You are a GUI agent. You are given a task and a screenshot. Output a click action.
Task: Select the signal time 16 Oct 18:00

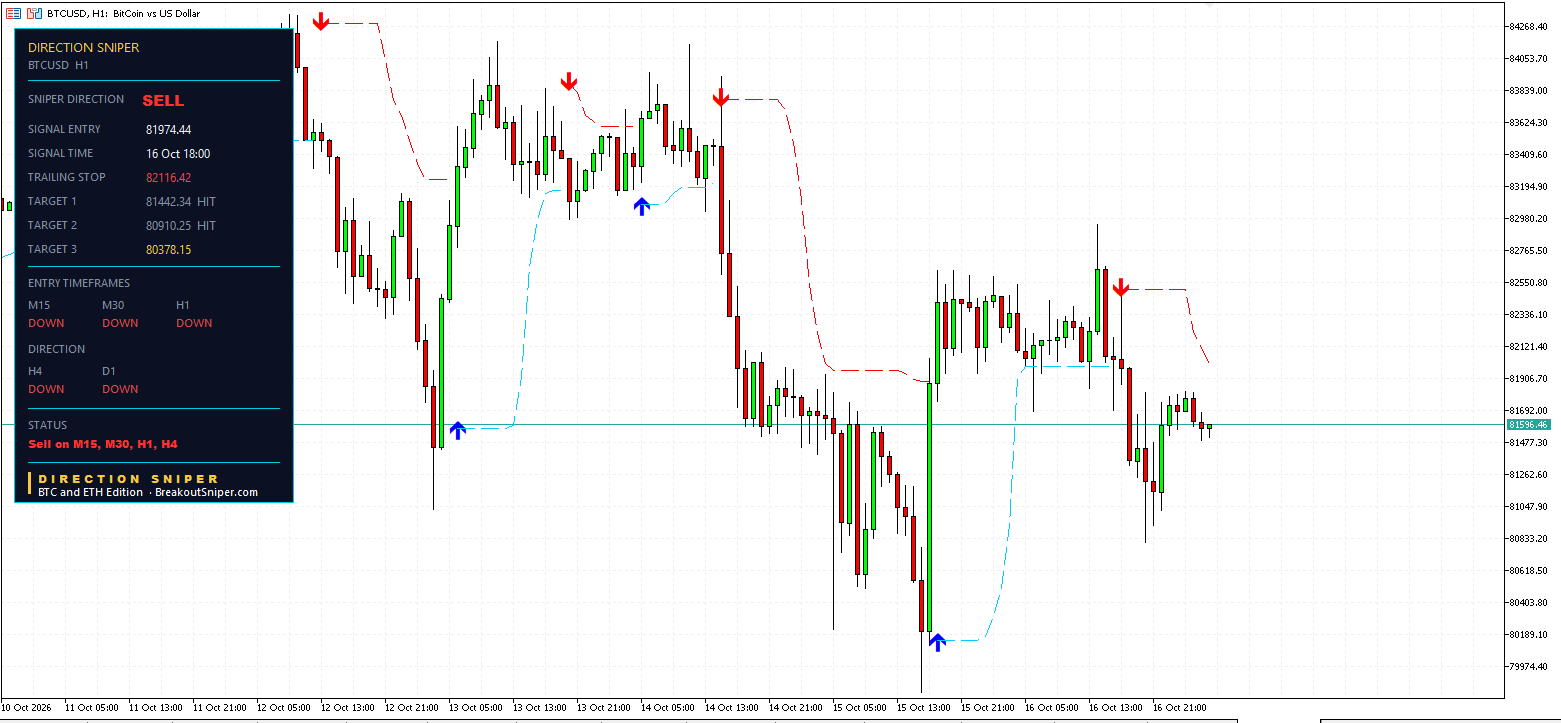click(178, 153)
